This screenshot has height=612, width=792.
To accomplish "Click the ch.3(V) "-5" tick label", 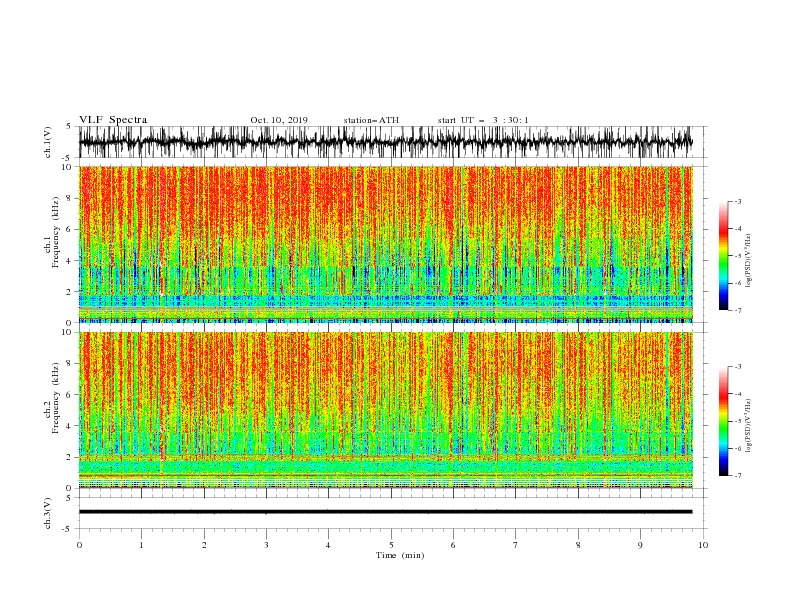I will [x=68, y=529].
